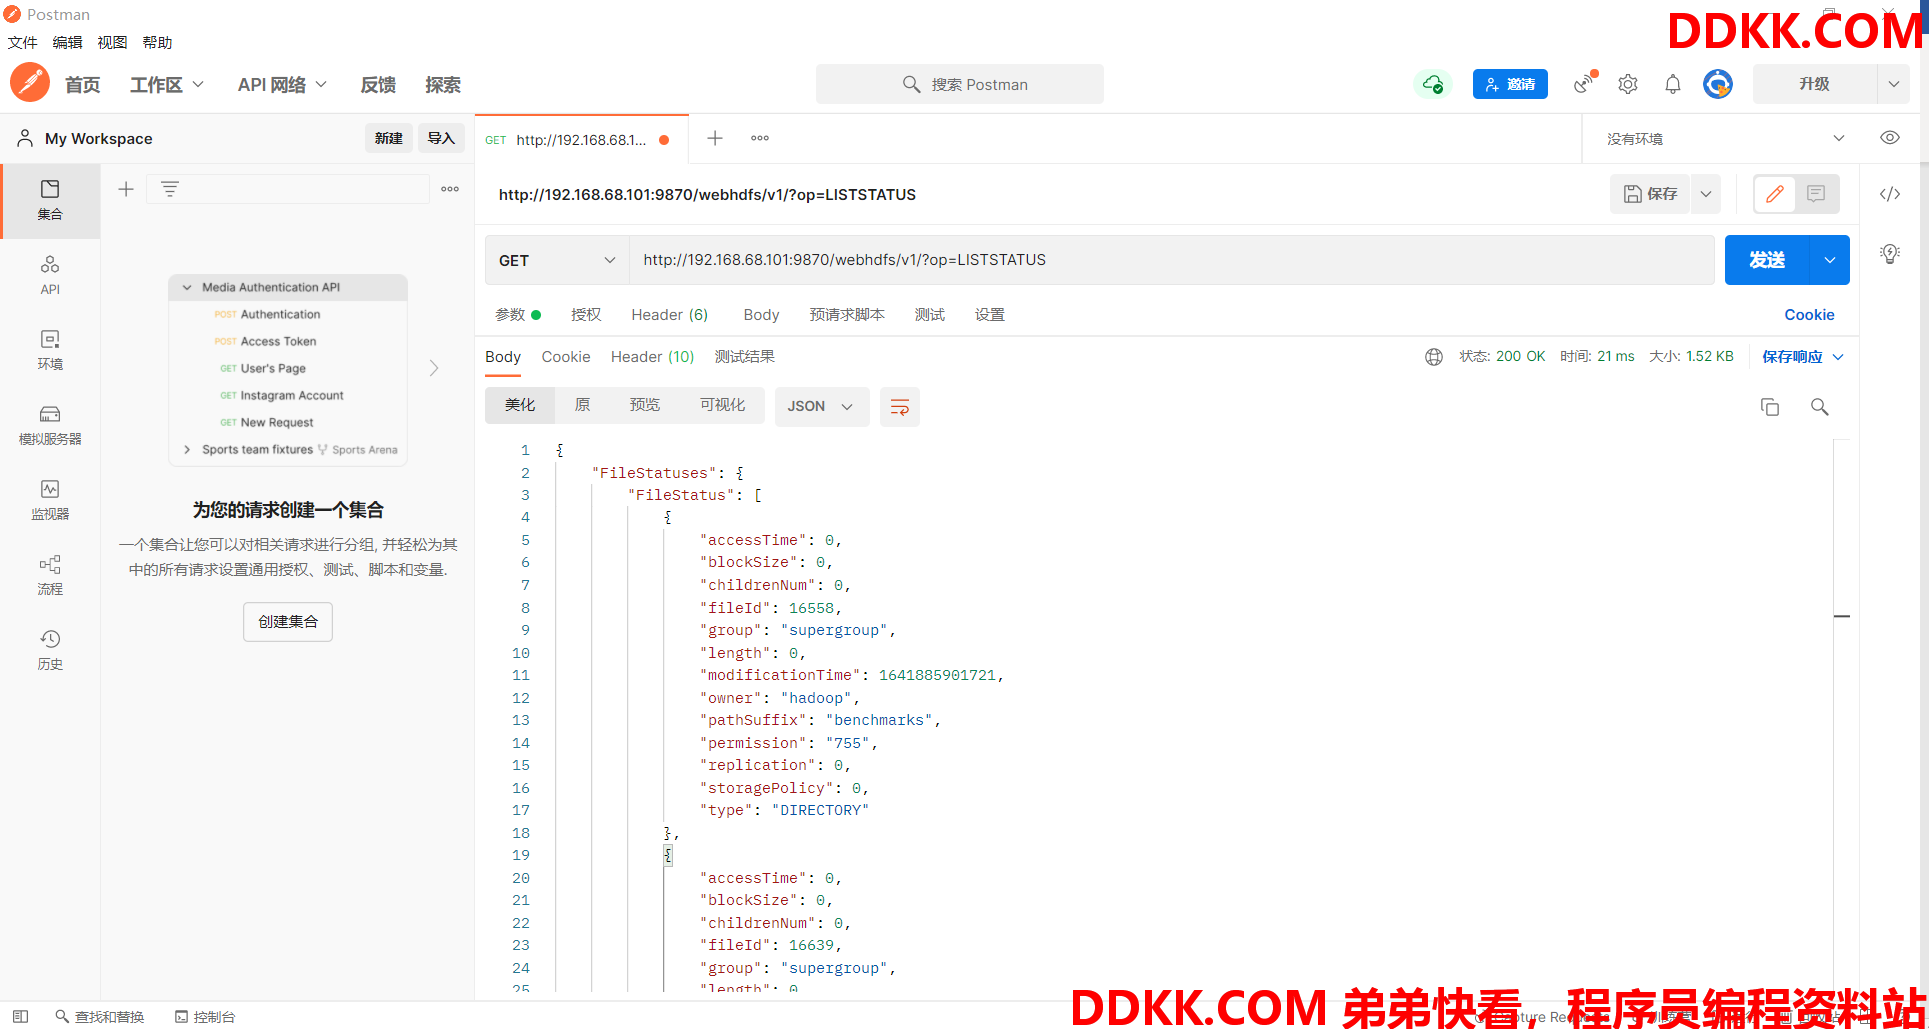Click the Import button
Screen dimensions: 1929x1029
441,138
